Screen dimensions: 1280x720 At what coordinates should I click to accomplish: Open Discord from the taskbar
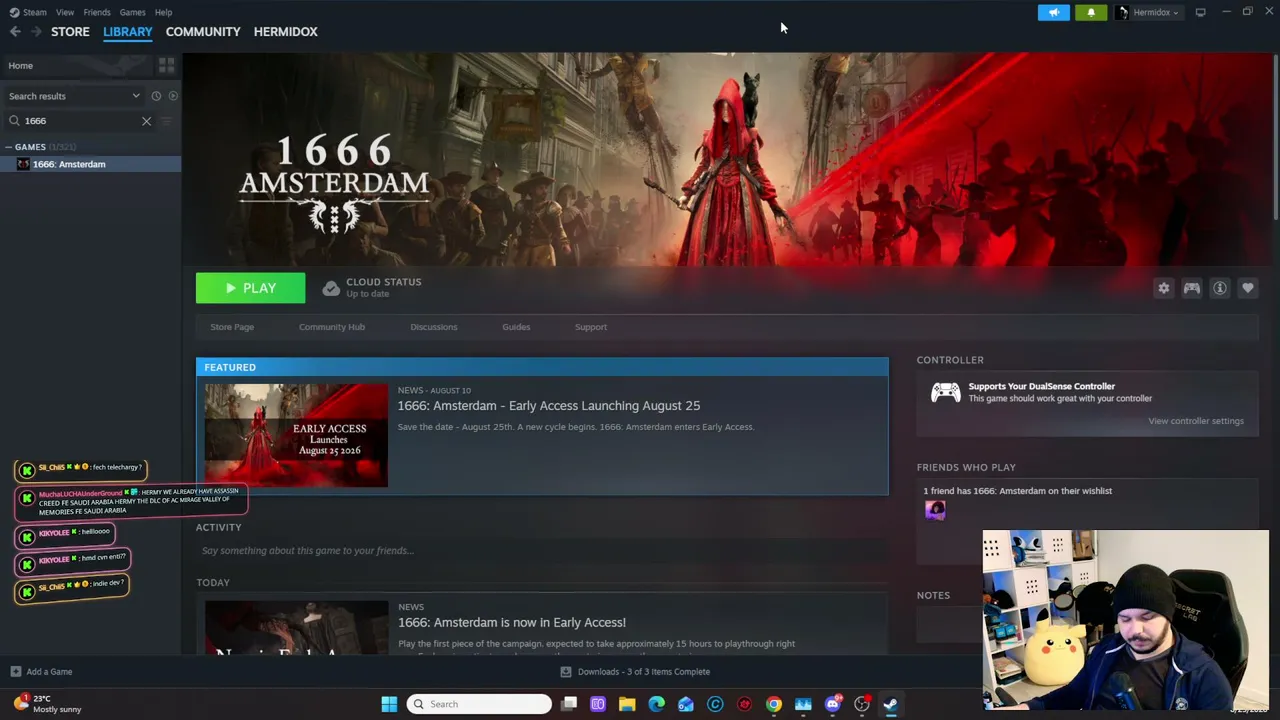833,704
